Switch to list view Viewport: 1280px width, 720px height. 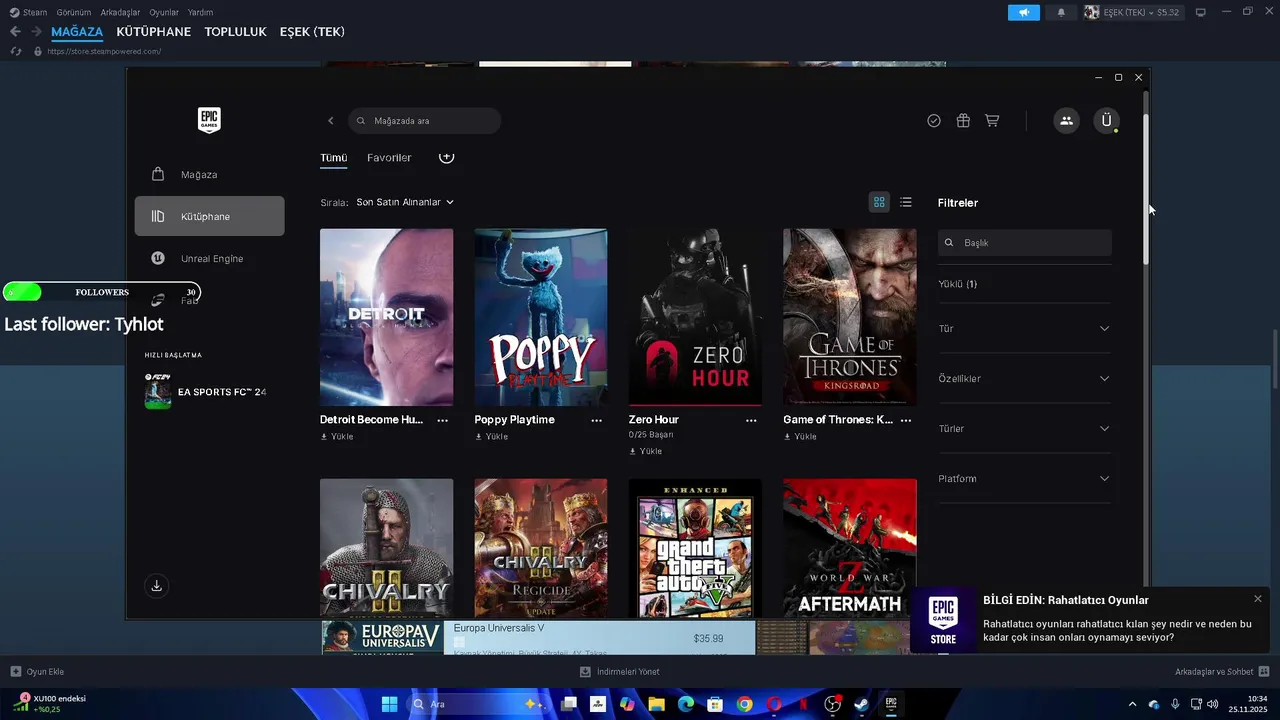click(906, 202)
